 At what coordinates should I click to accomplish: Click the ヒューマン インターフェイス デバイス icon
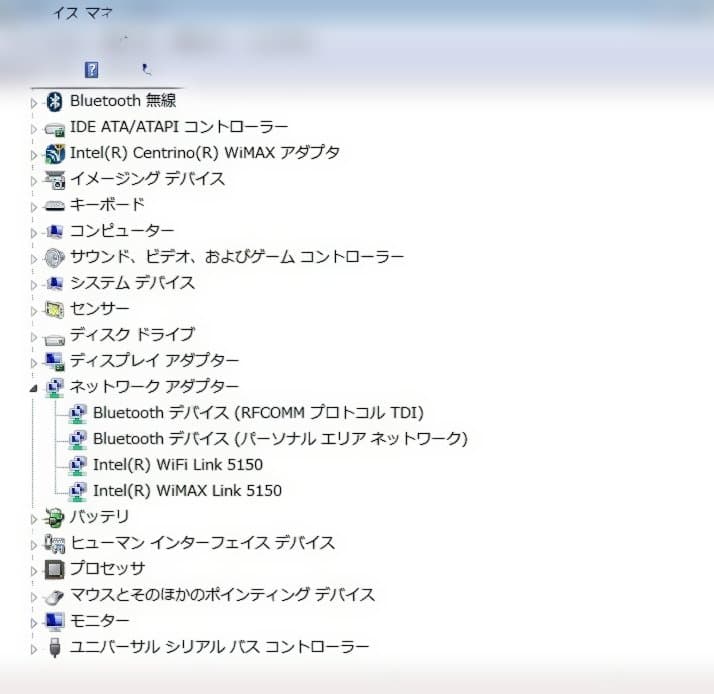coord(55,544)
